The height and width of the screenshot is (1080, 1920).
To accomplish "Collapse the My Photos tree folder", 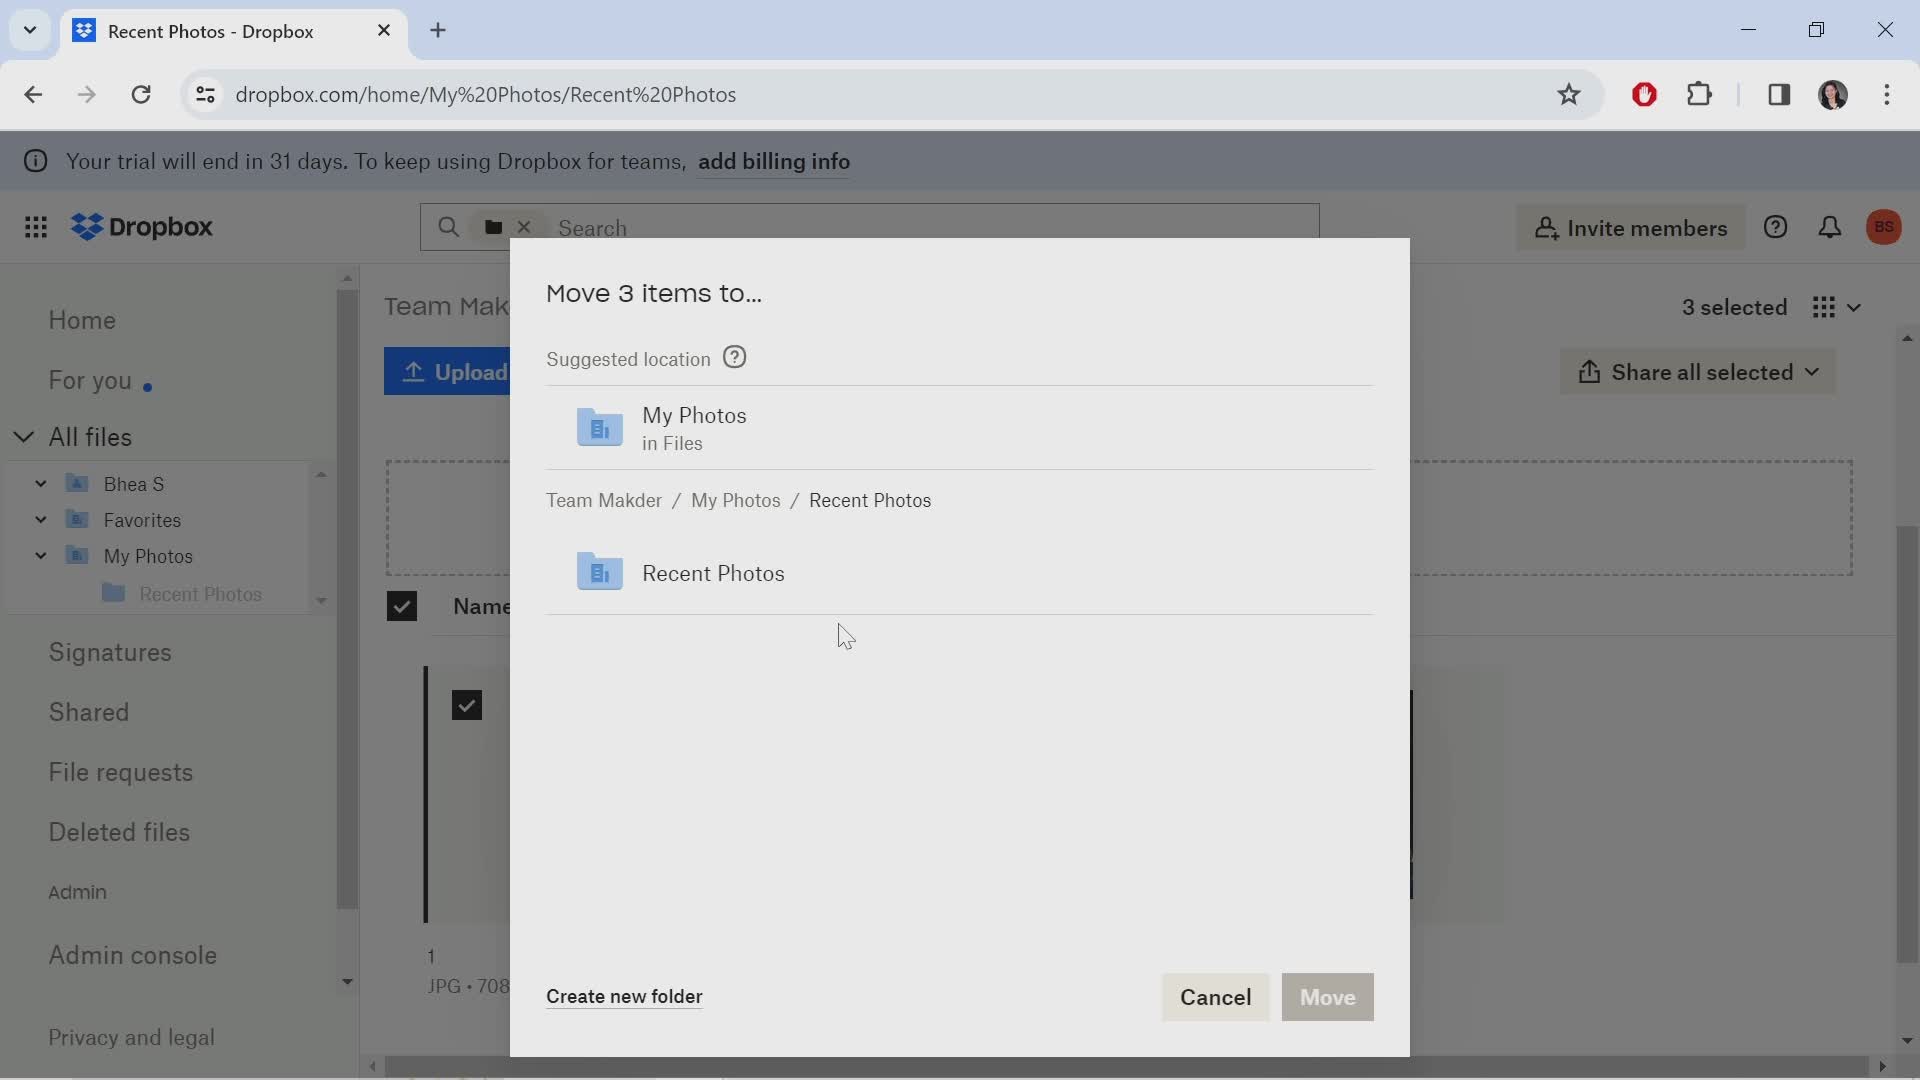I will 41,556.
